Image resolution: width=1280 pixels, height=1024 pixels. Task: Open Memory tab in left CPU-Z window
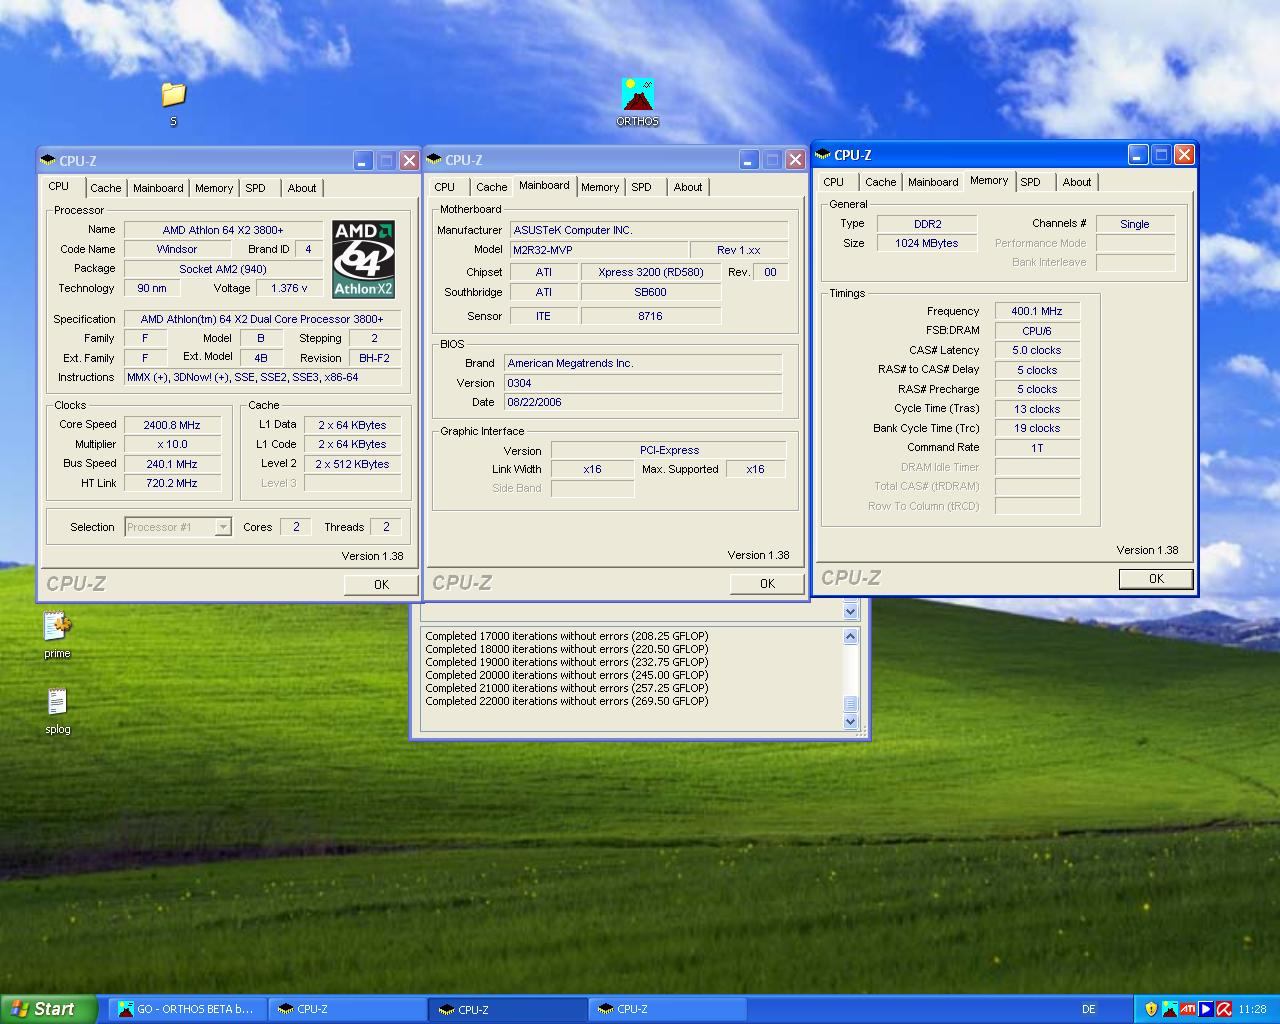click(x=214, y=188)
